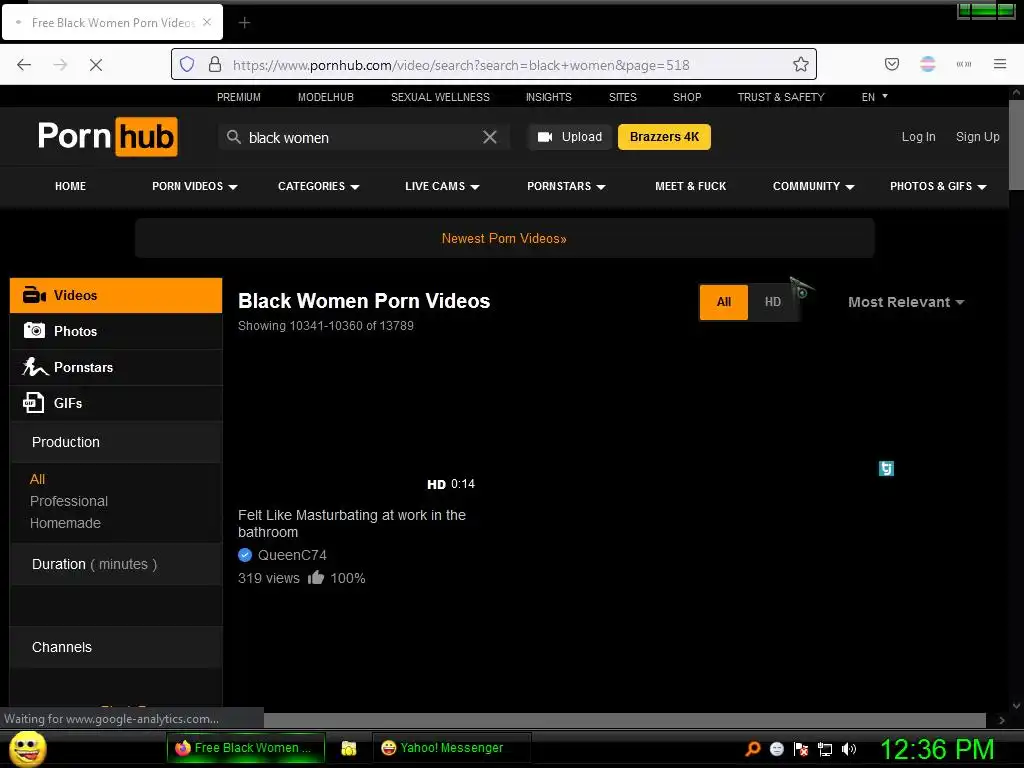Click the camera icon next to Photos
Screen dimensions: 1024x768
pos(34,330)
